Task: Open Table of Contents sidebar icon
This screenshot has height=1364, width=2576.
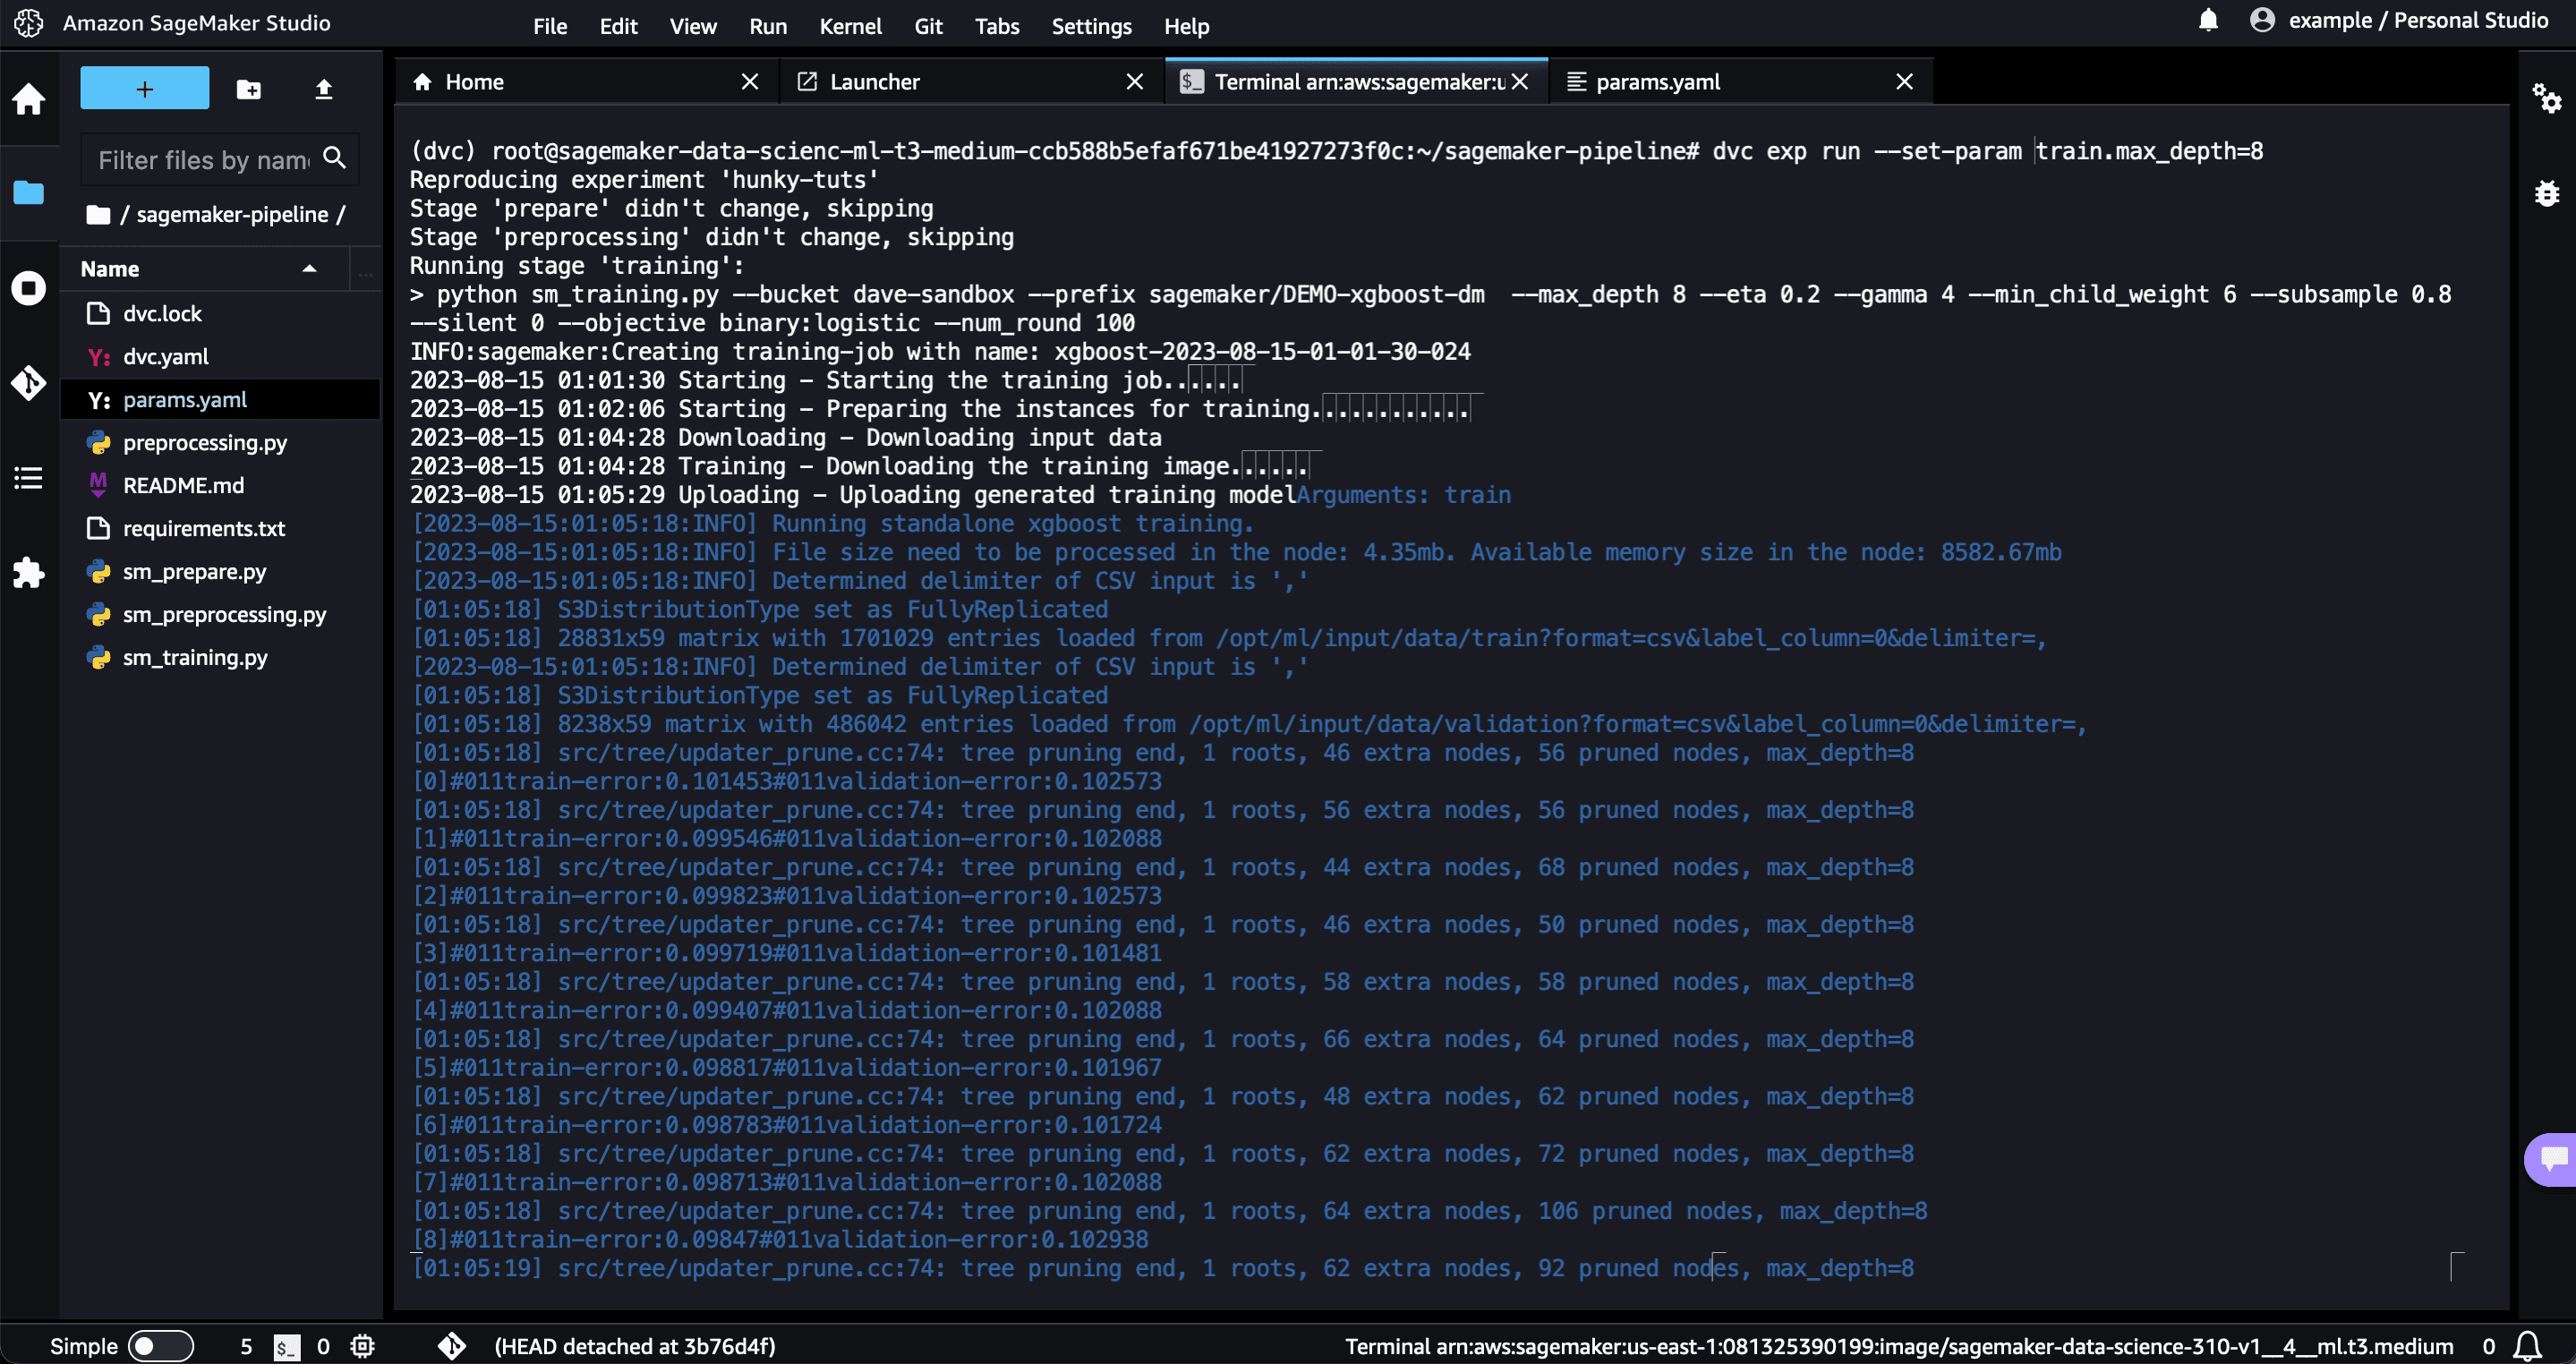Action: (x=28, y=478)
